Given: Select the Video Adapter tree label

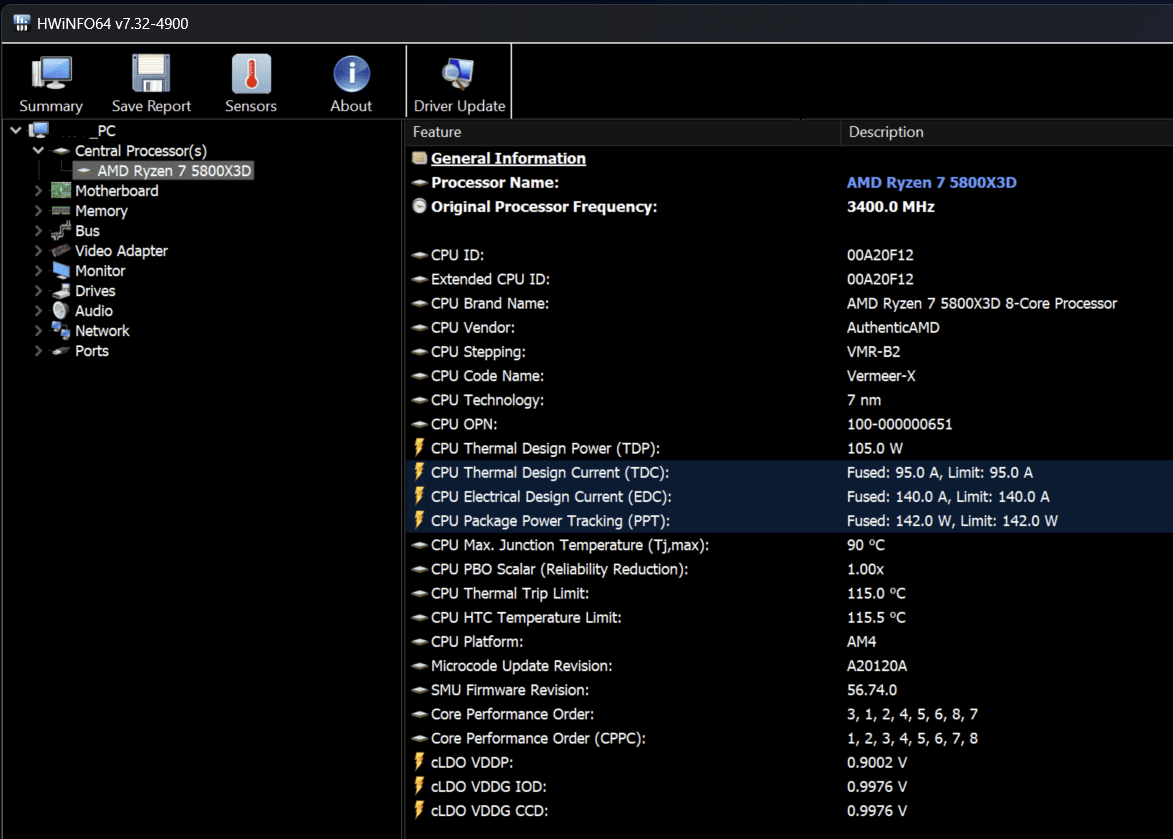Looking at the screenshot, I should 121,251.
